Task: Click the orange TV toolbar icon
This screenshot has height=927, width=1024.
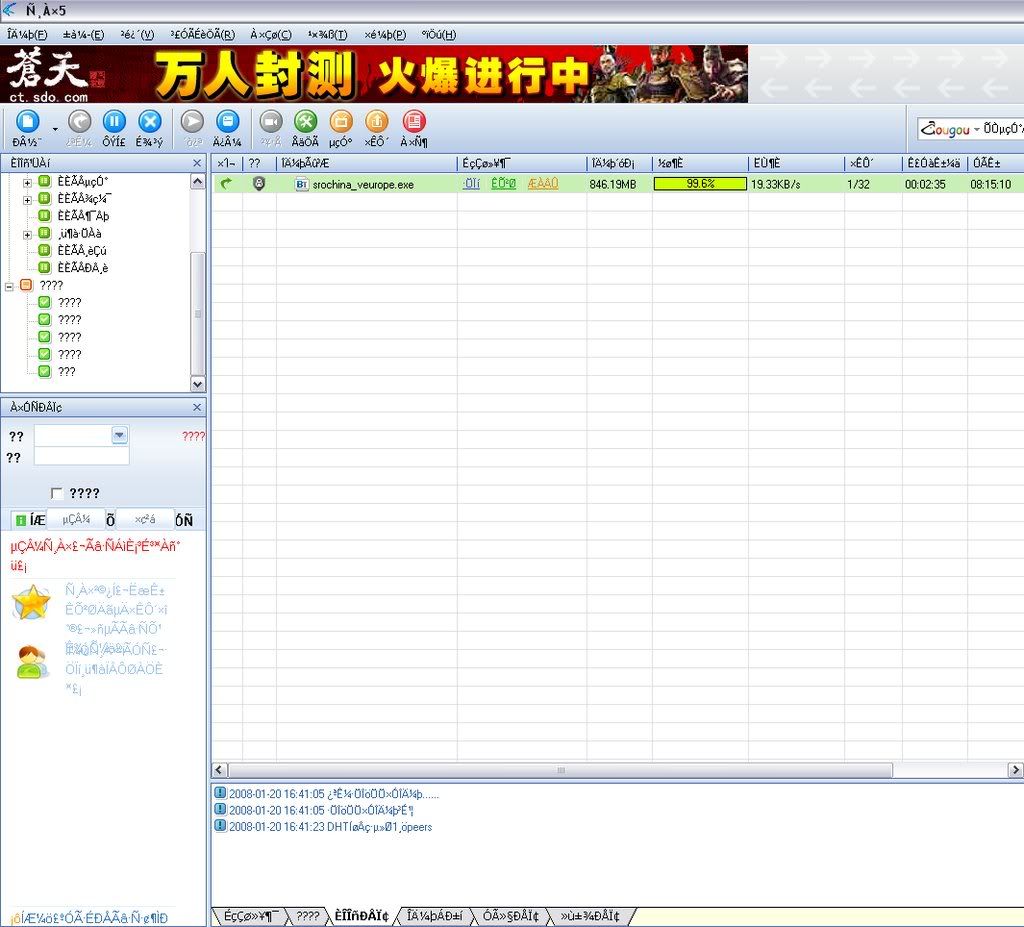Action: click(340, 122)
